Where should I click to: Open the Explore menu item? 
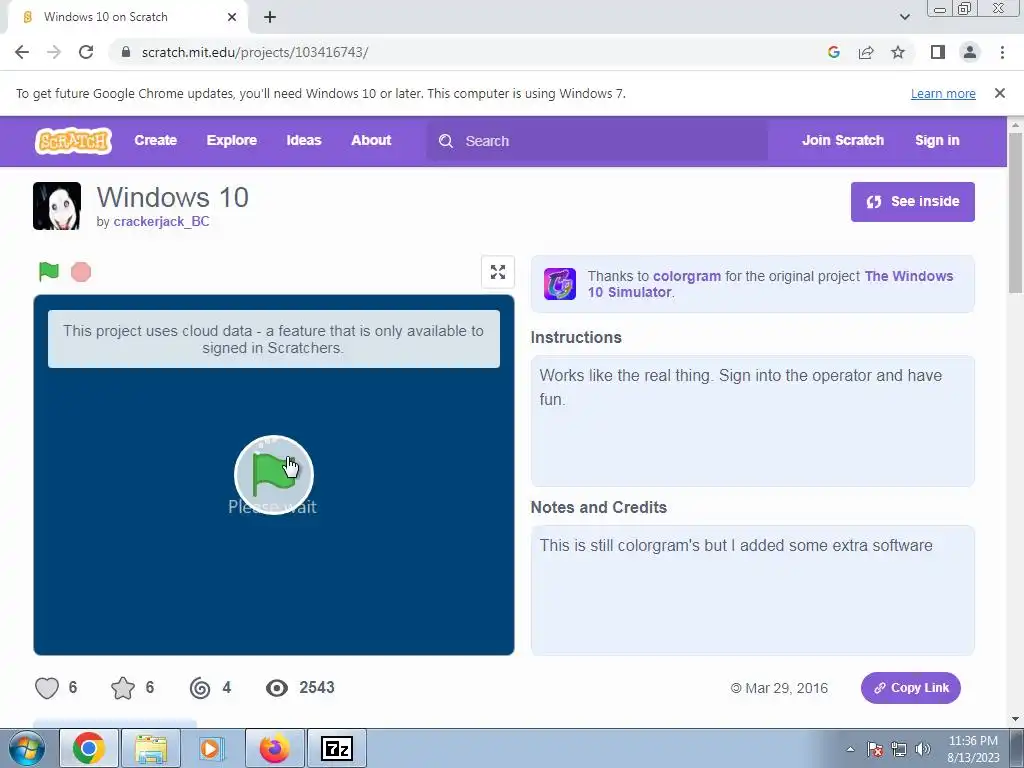pos(232,140)
